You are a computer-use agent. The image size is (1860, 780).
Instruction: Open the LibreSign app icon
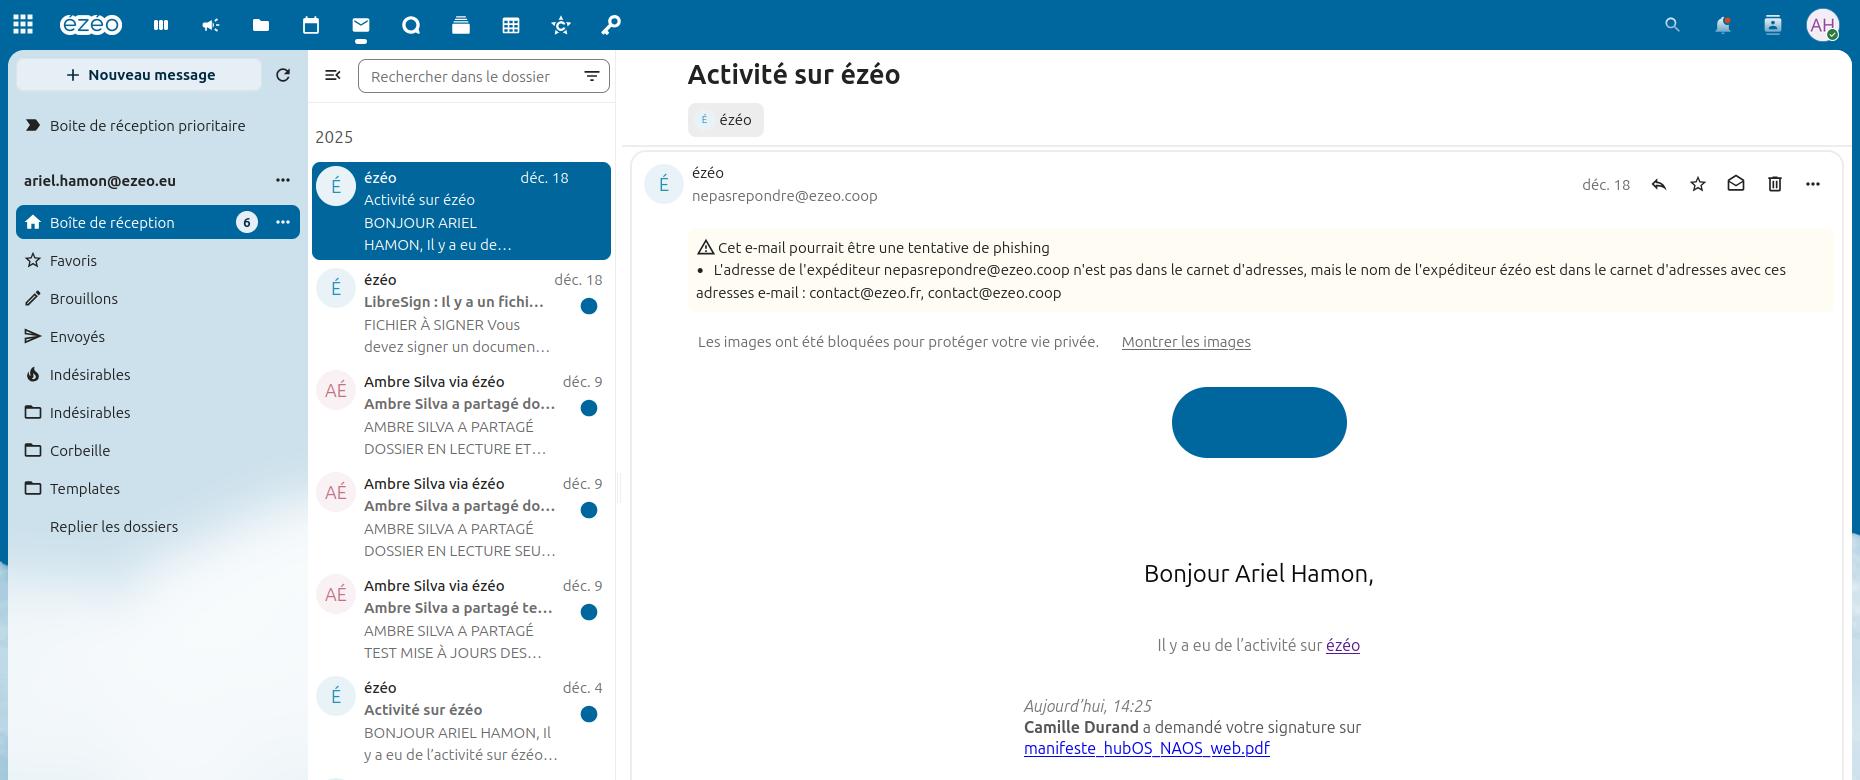[561, 25]
